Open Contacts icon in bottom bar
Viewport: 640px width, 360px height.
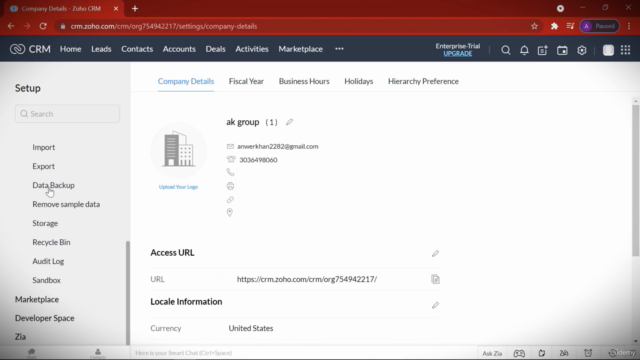tap(98, 353)
